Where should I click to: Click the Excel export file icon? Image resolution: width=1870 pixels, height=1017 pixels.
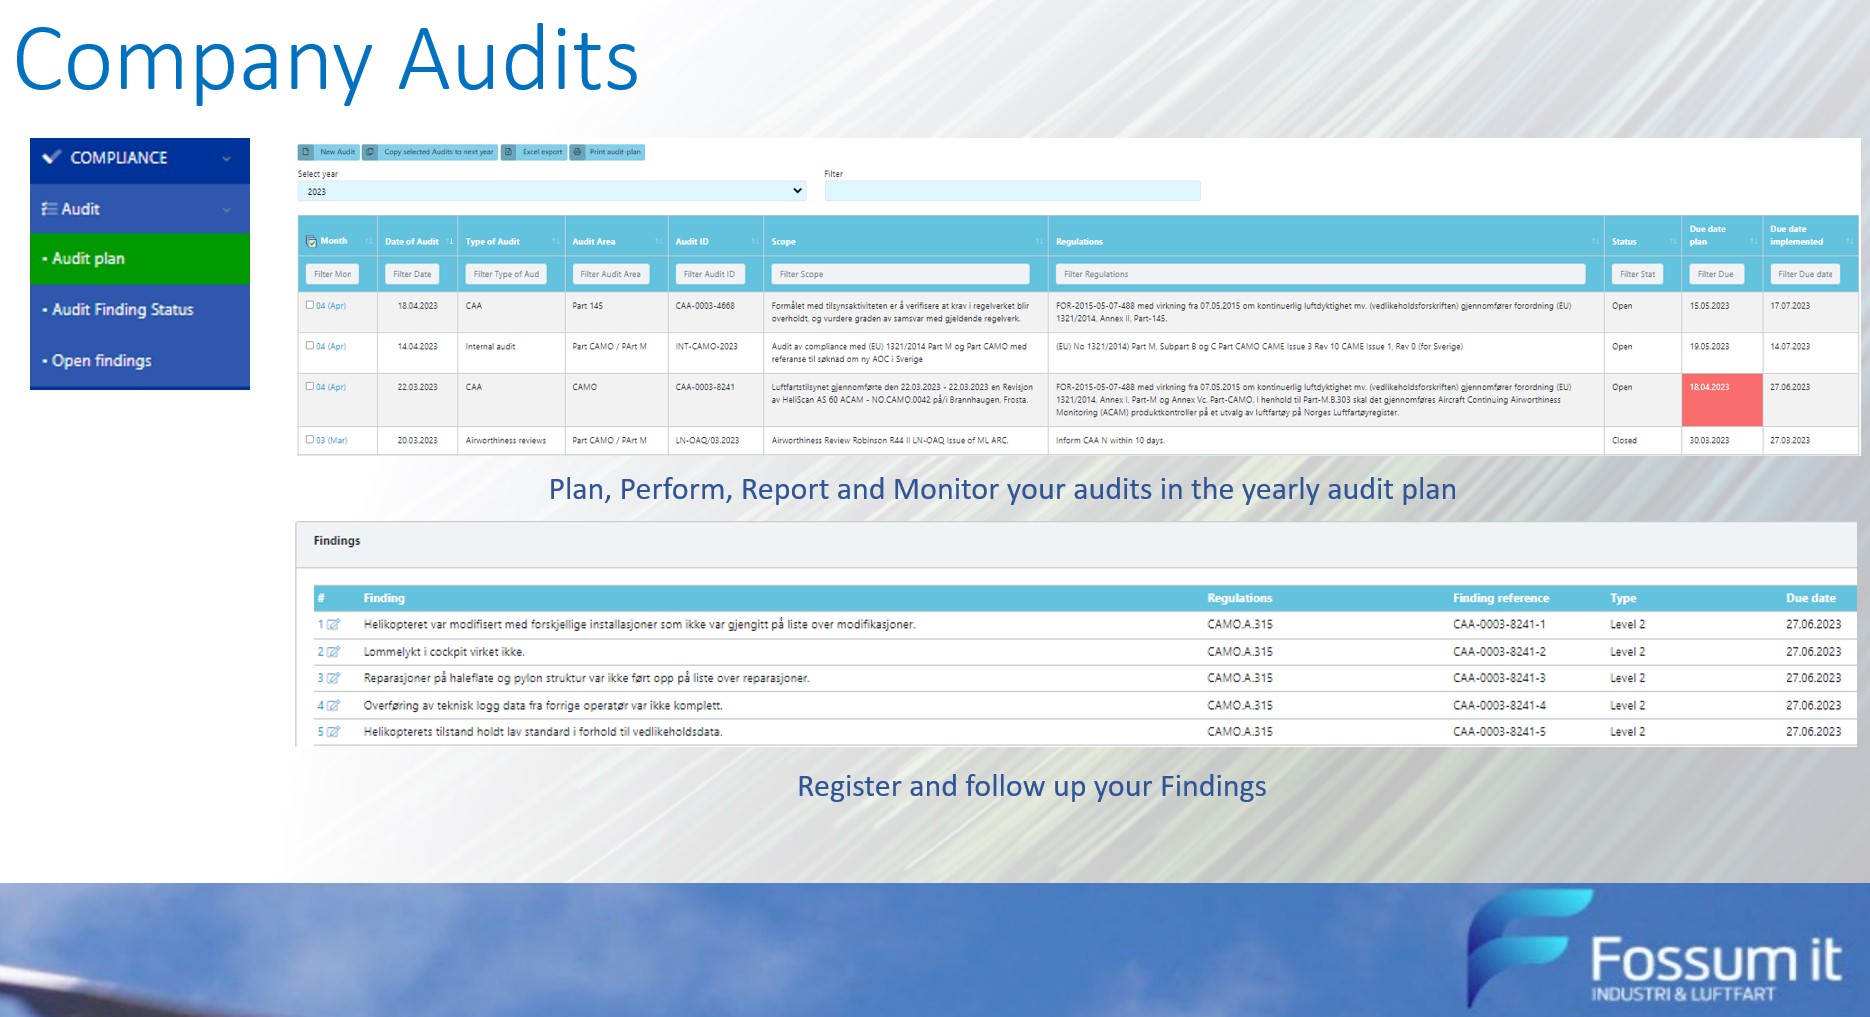pyautogui.click(x=508, y=152)
